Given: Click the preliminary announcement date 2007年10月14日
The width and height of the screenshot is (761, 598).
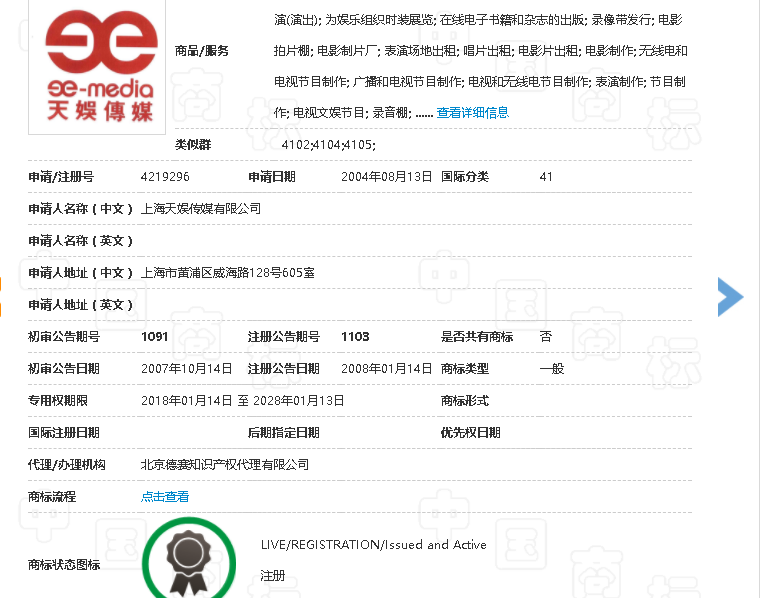Looking at the screenshot, I should 186,369.
